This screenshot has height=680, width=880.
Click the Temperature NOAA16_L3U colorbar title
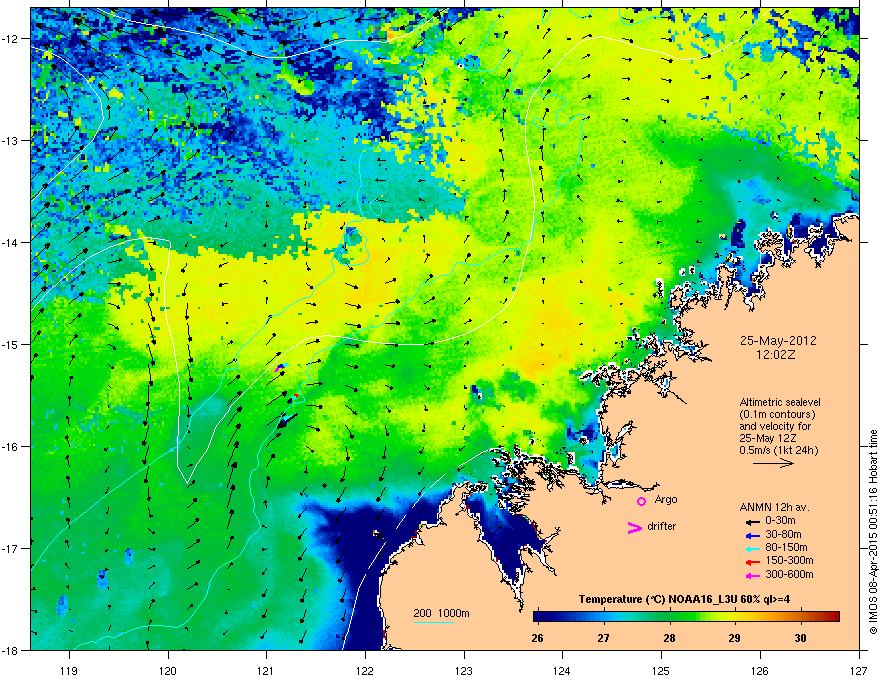[685, 599]
